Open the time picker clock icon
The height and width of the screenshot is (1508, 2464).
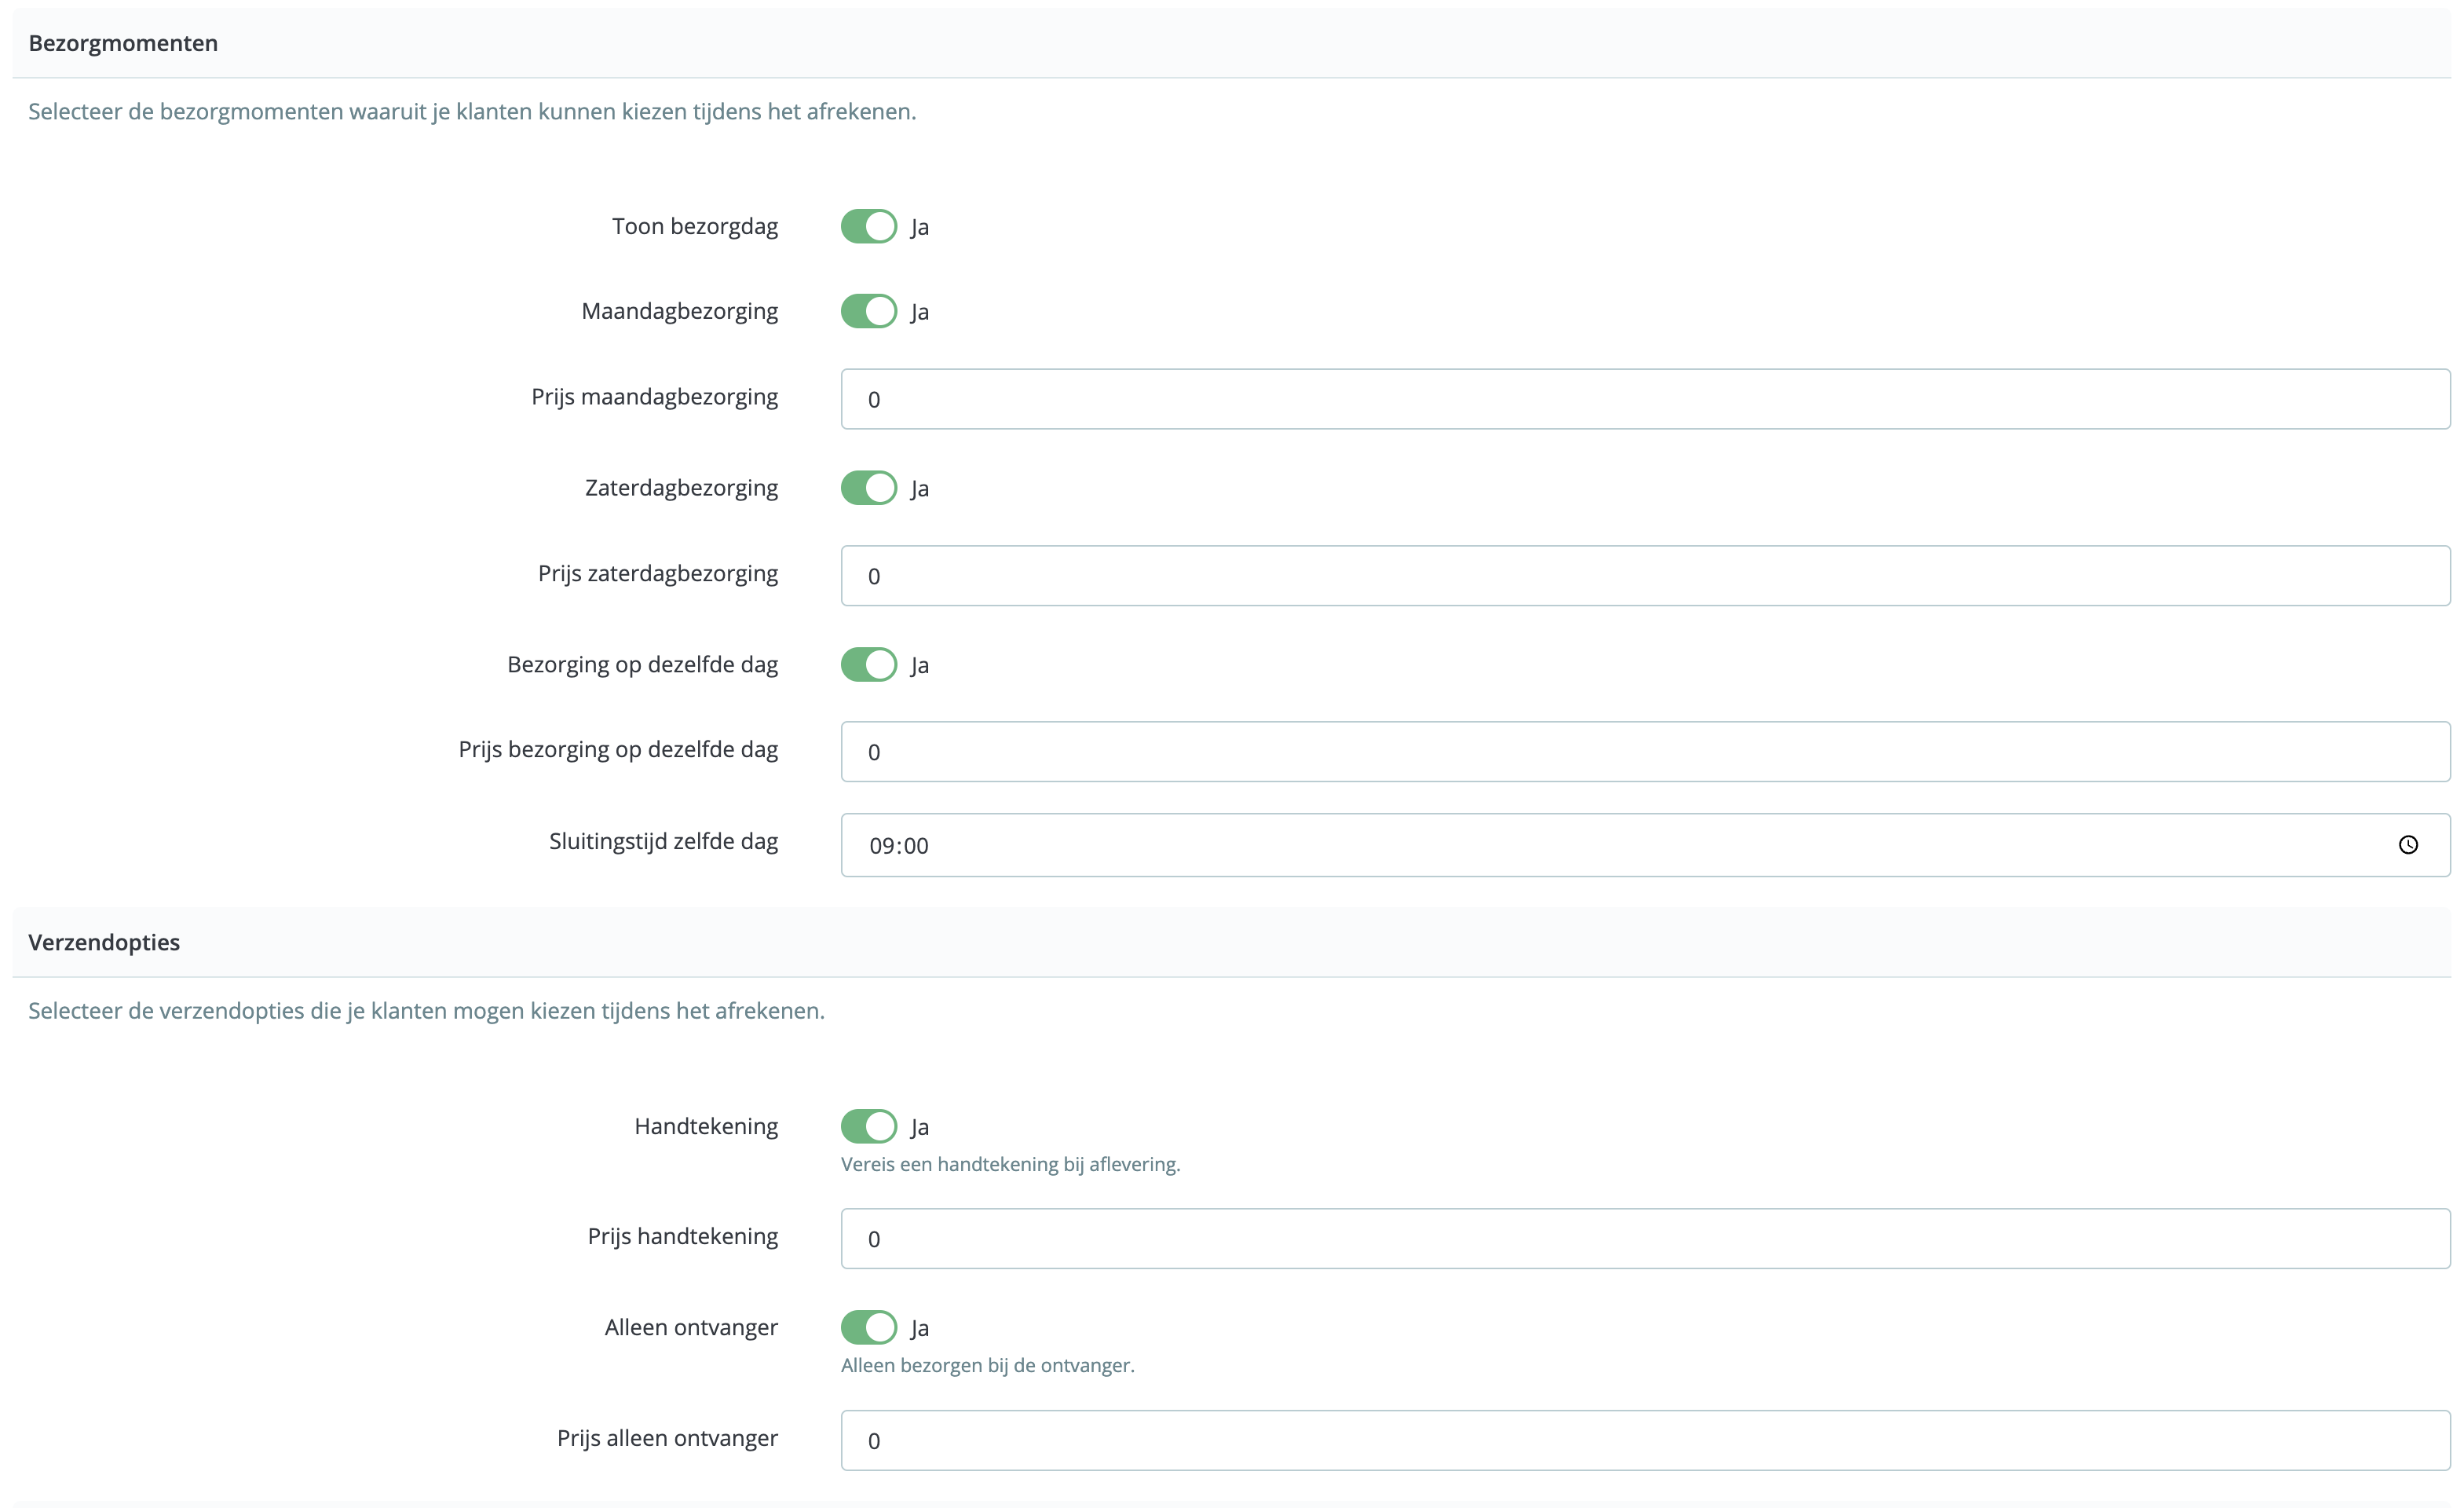click(x=2410, y=845)
